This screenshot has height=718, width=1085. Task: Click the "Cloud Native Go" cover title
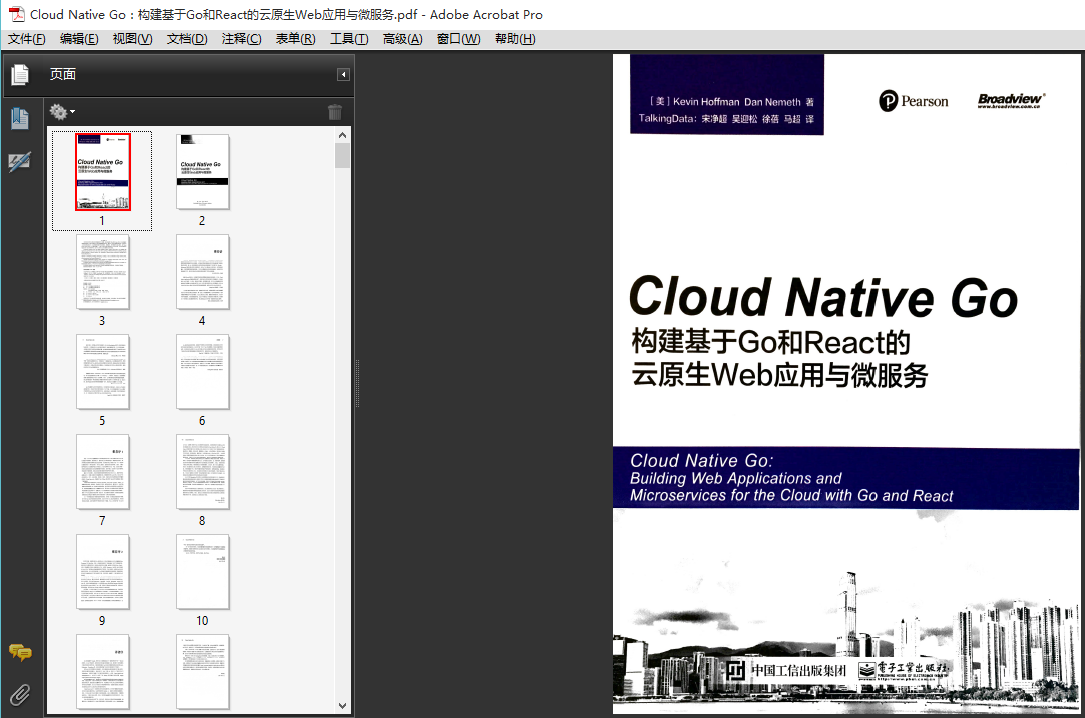(x=823, y=297)
